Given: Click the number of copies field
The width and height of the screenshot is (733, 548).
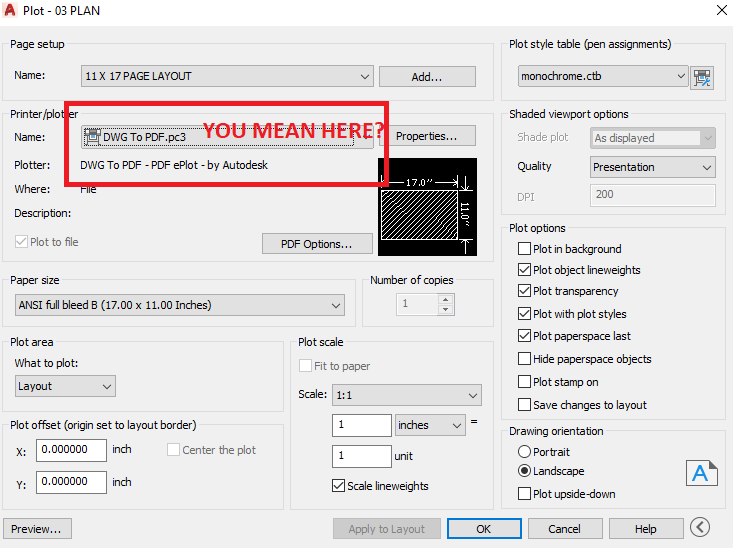Looking at the screenshot, I should click(417, 304).
